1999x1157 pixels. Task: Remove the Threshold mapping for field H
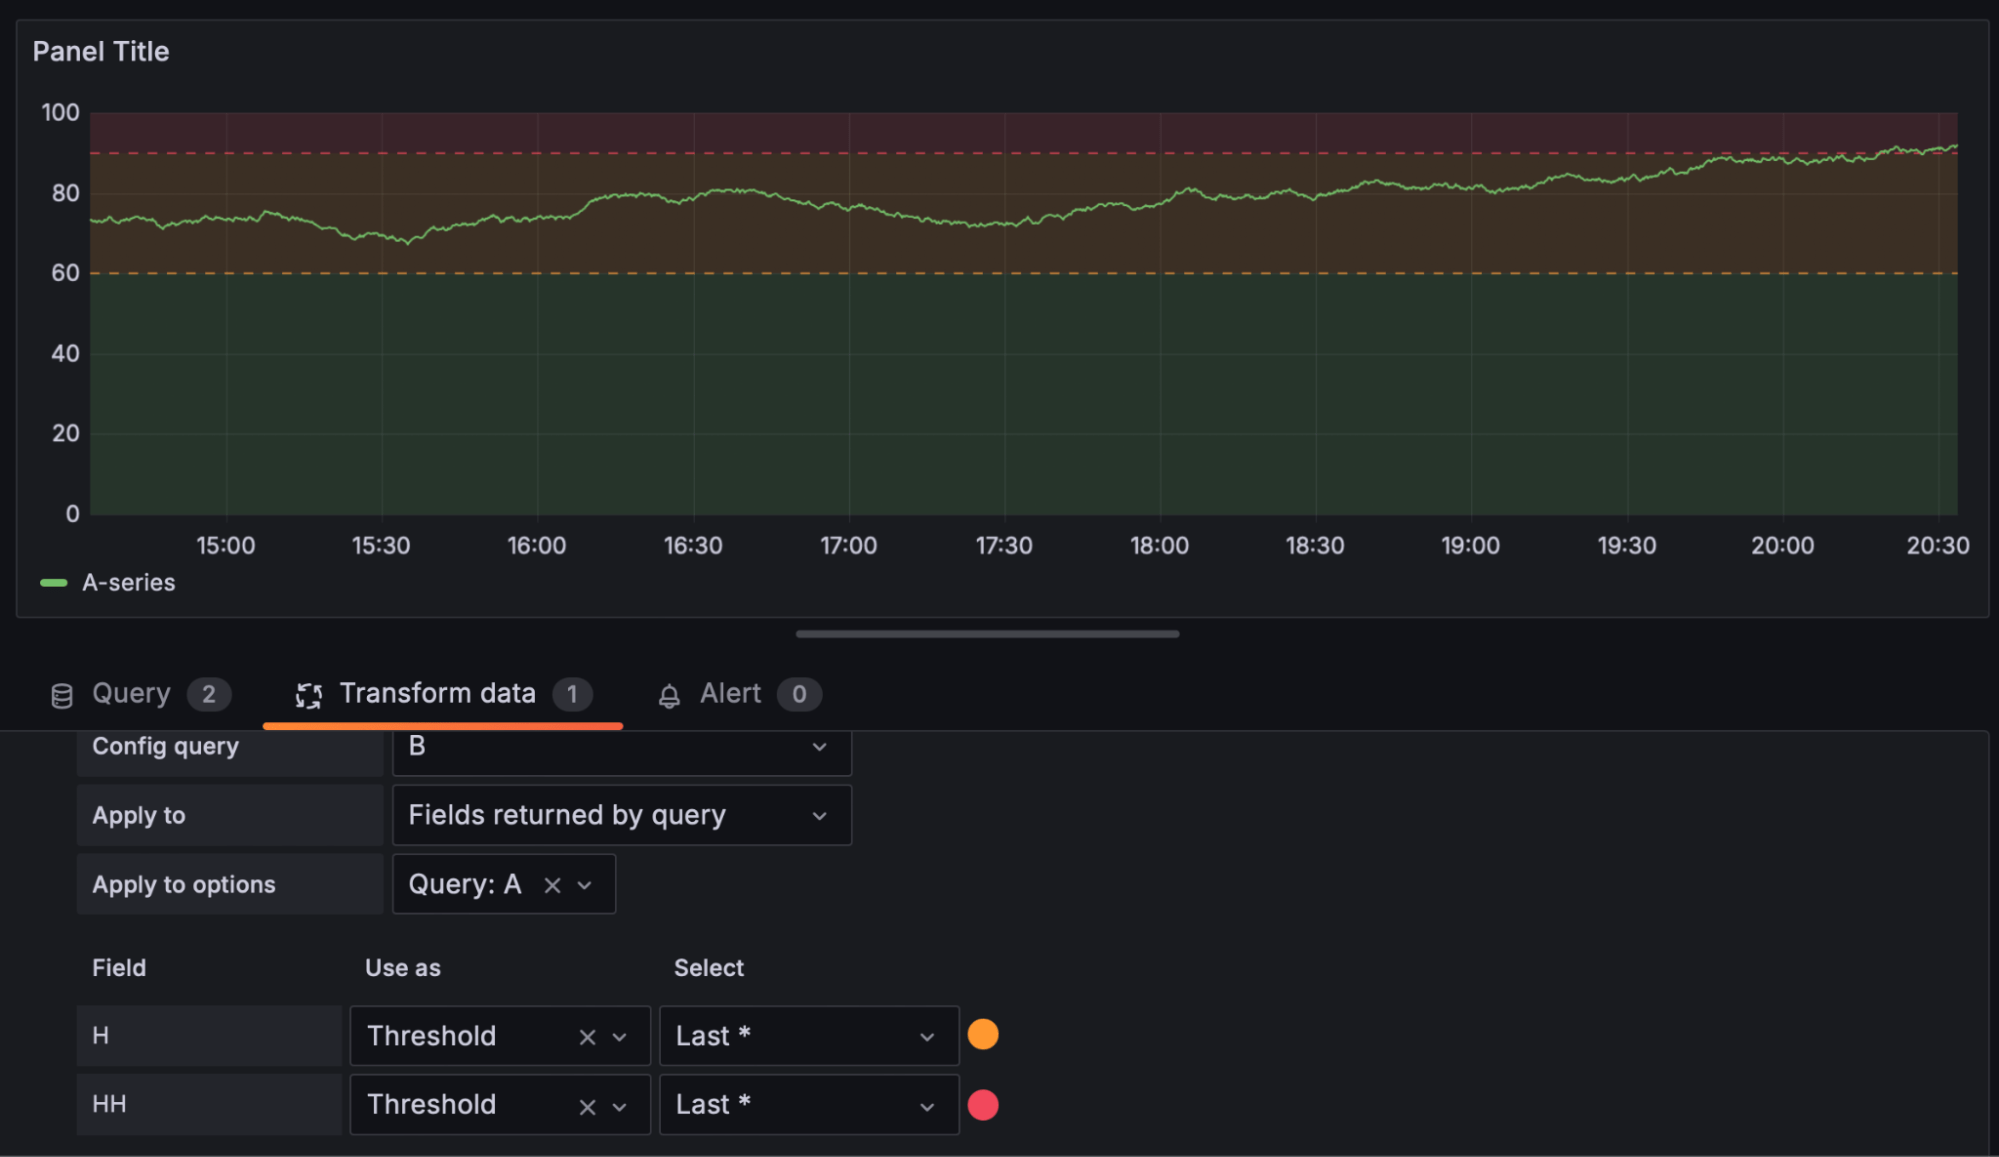point(587,1036)
